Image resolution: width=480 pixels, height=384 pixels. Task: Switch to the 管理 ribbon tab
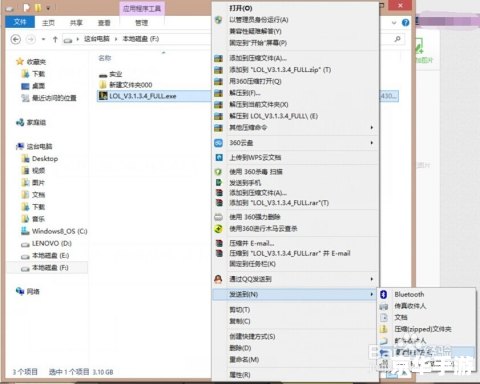[141, 23]
